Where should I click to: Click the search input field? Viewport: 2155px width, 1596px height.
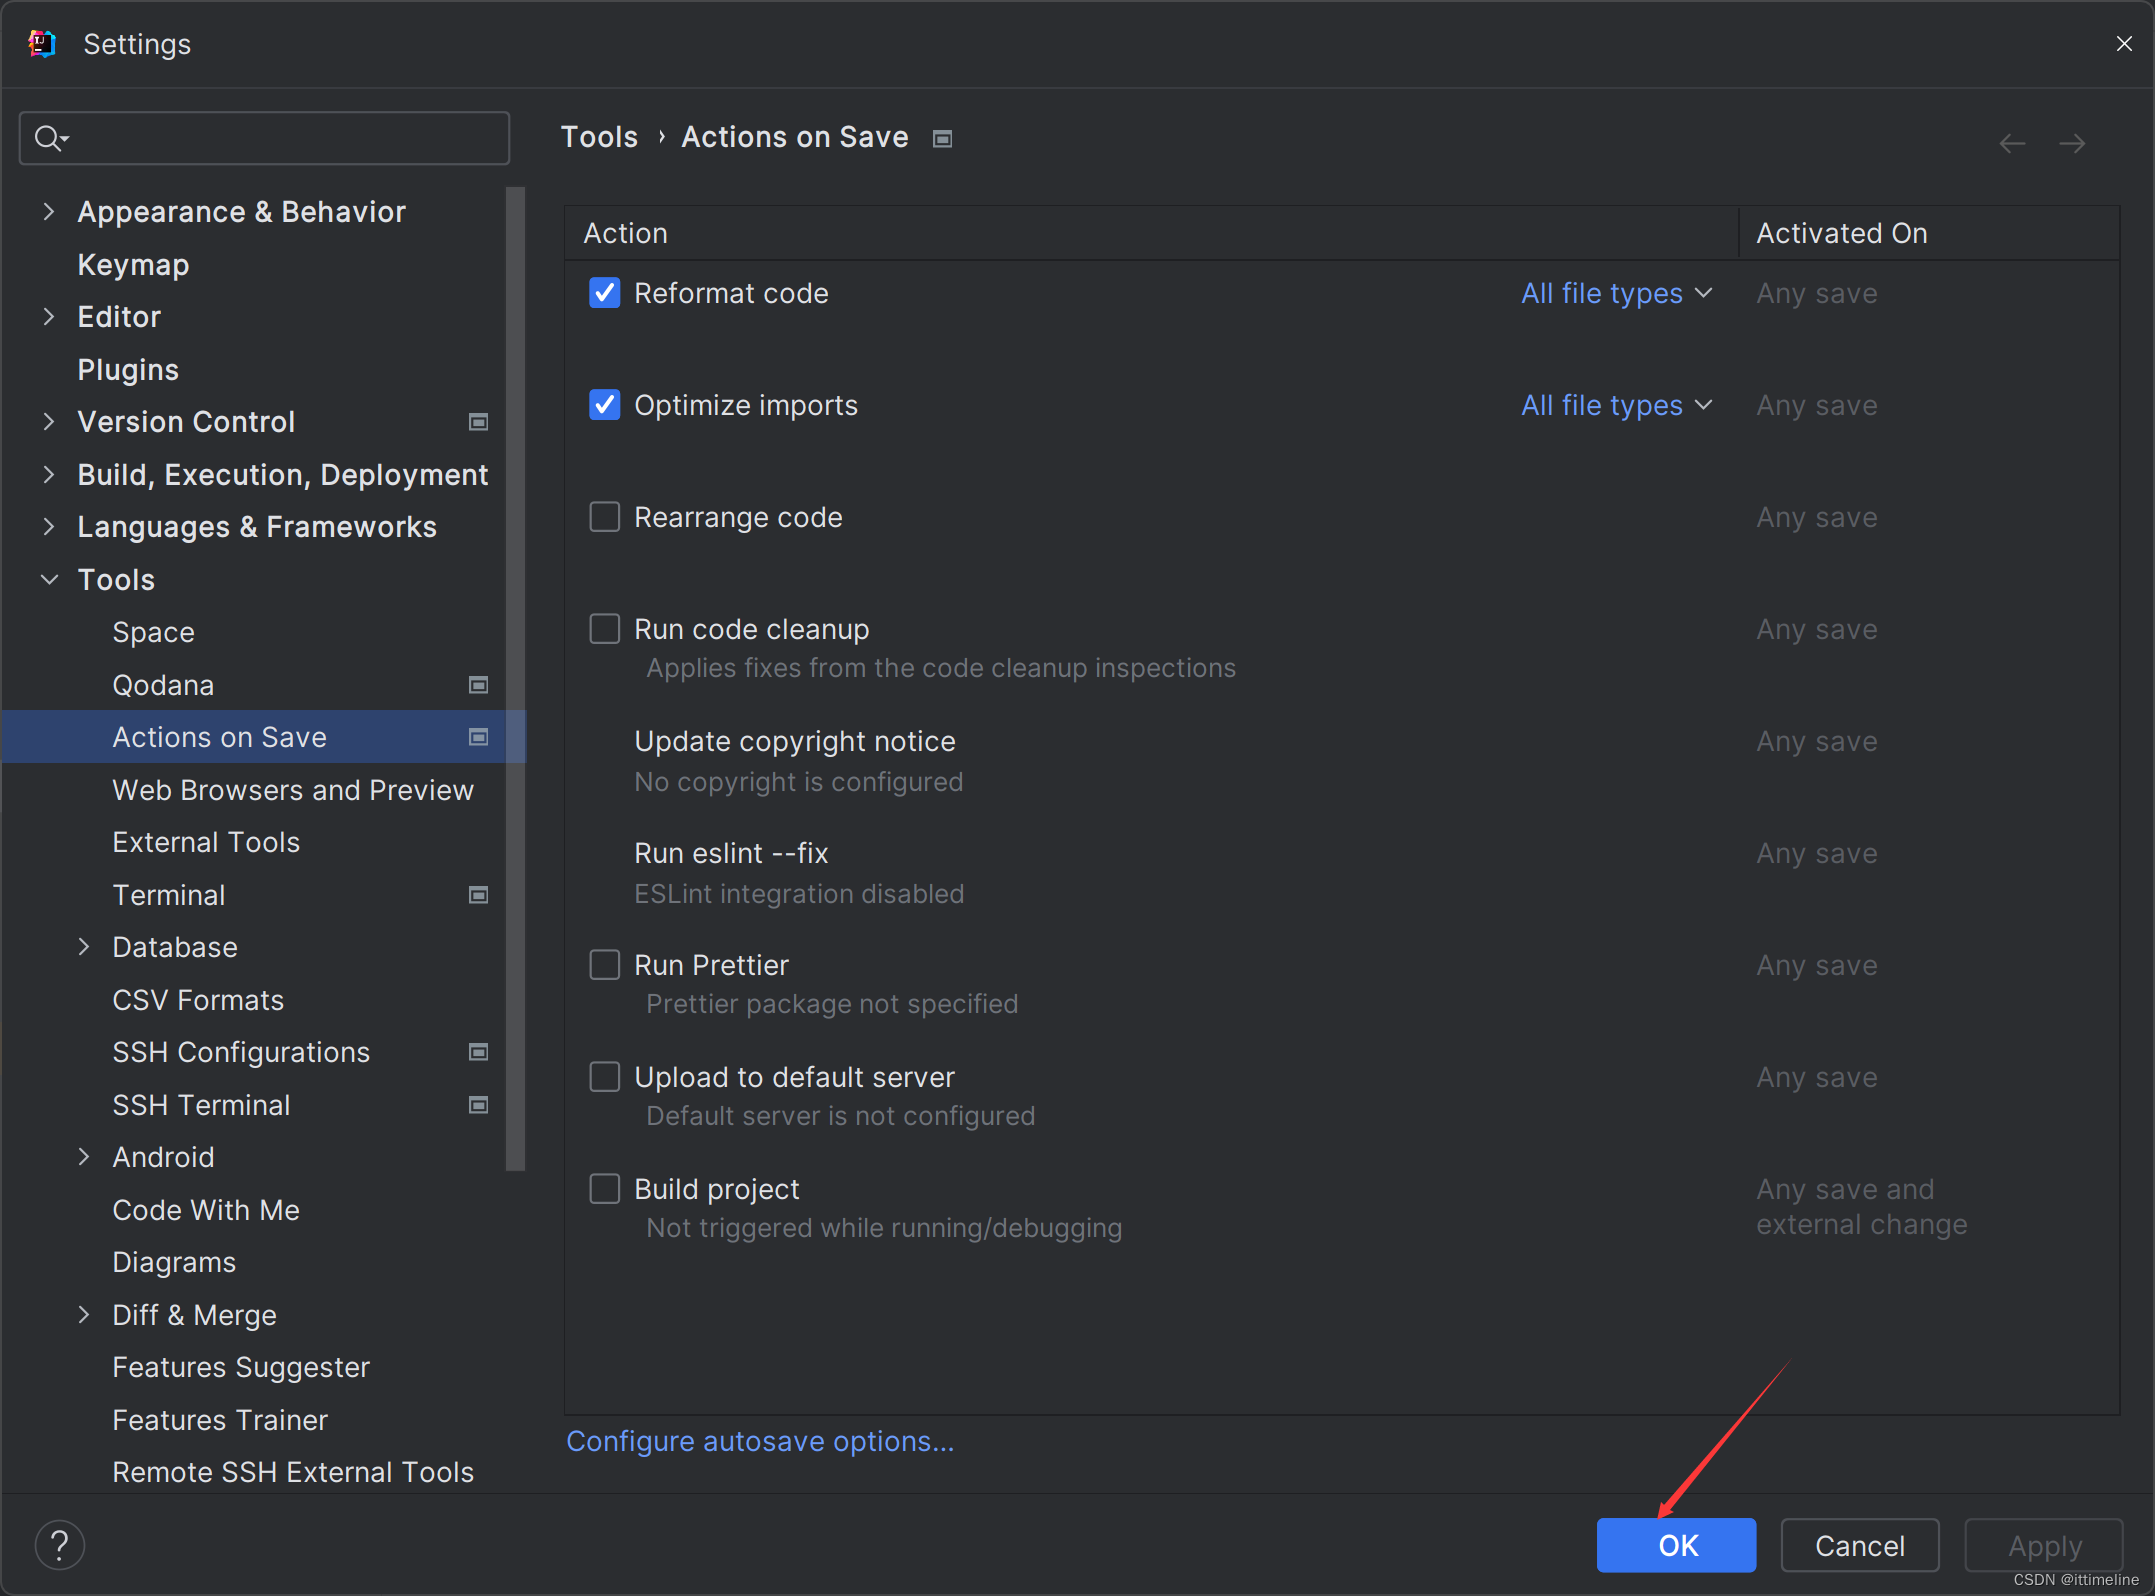(268, 137)
